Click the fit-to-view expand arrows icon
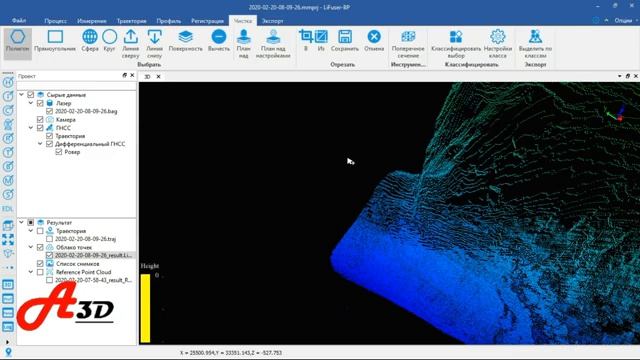Viewport: 640px width, 360px height. coord(8,240)
